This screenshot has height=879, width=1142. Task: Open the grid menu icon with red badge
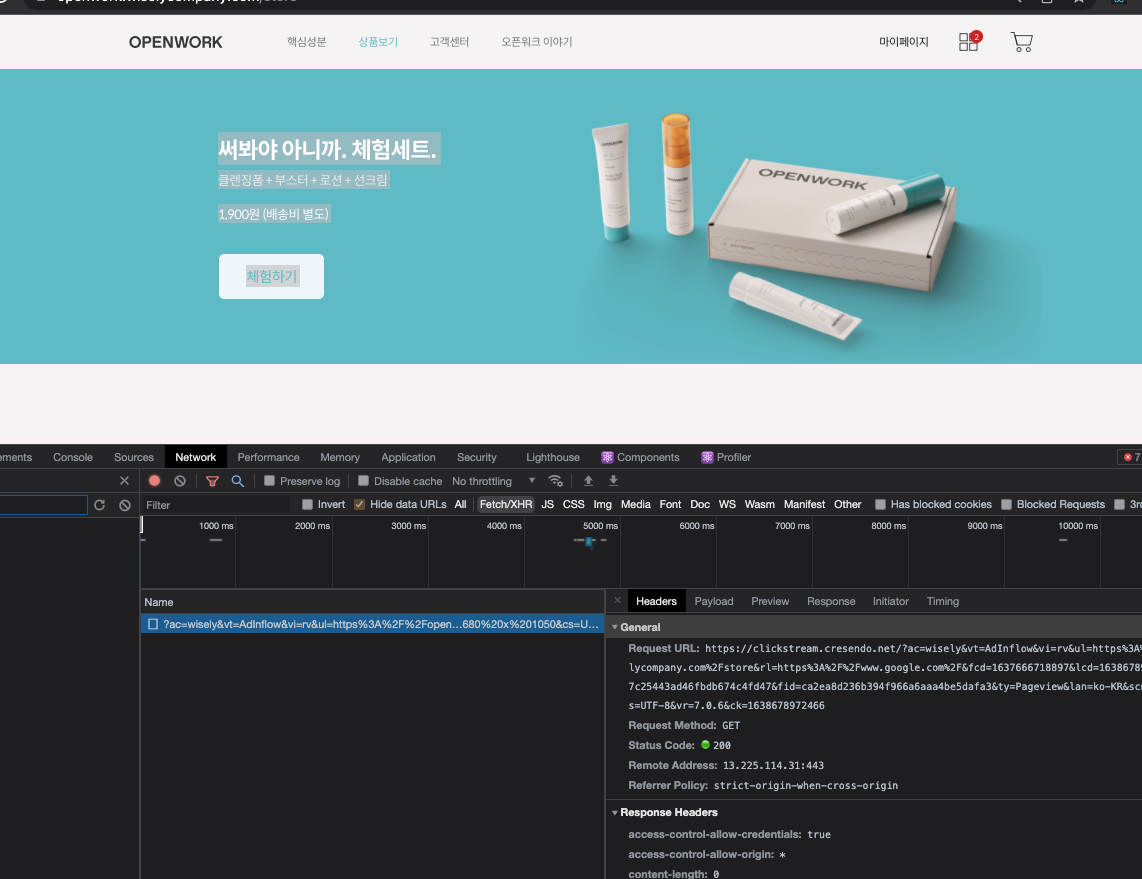point(969,42)
